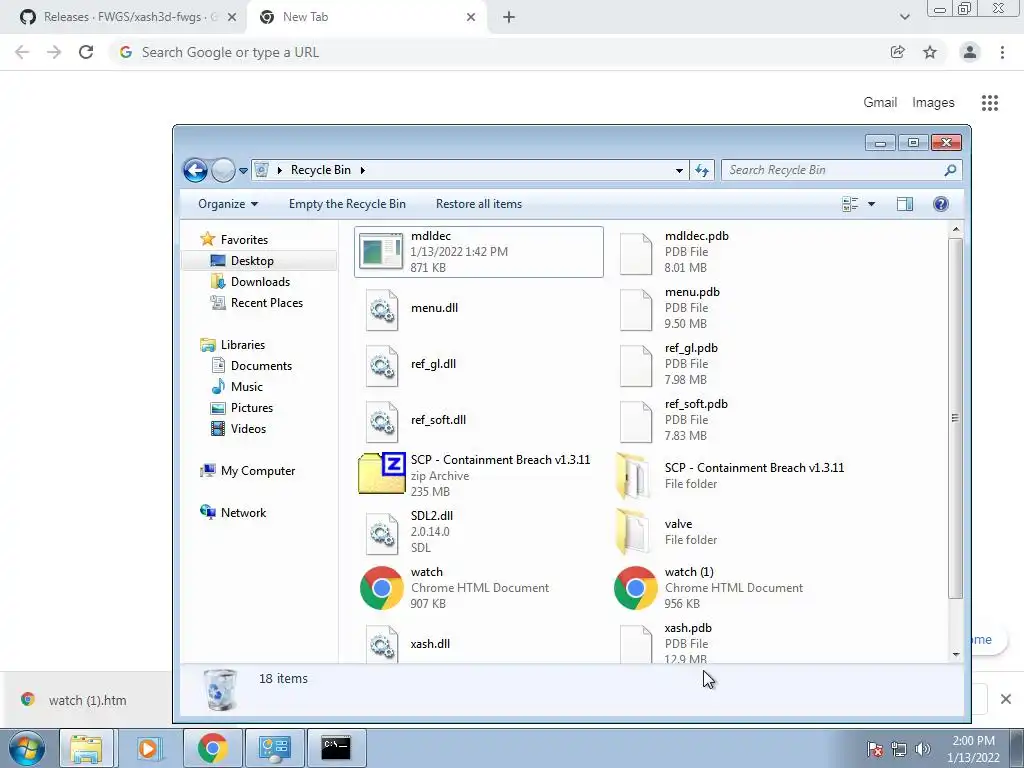
Task: Open the Chrome share page icon
Action: coord(898,52)
